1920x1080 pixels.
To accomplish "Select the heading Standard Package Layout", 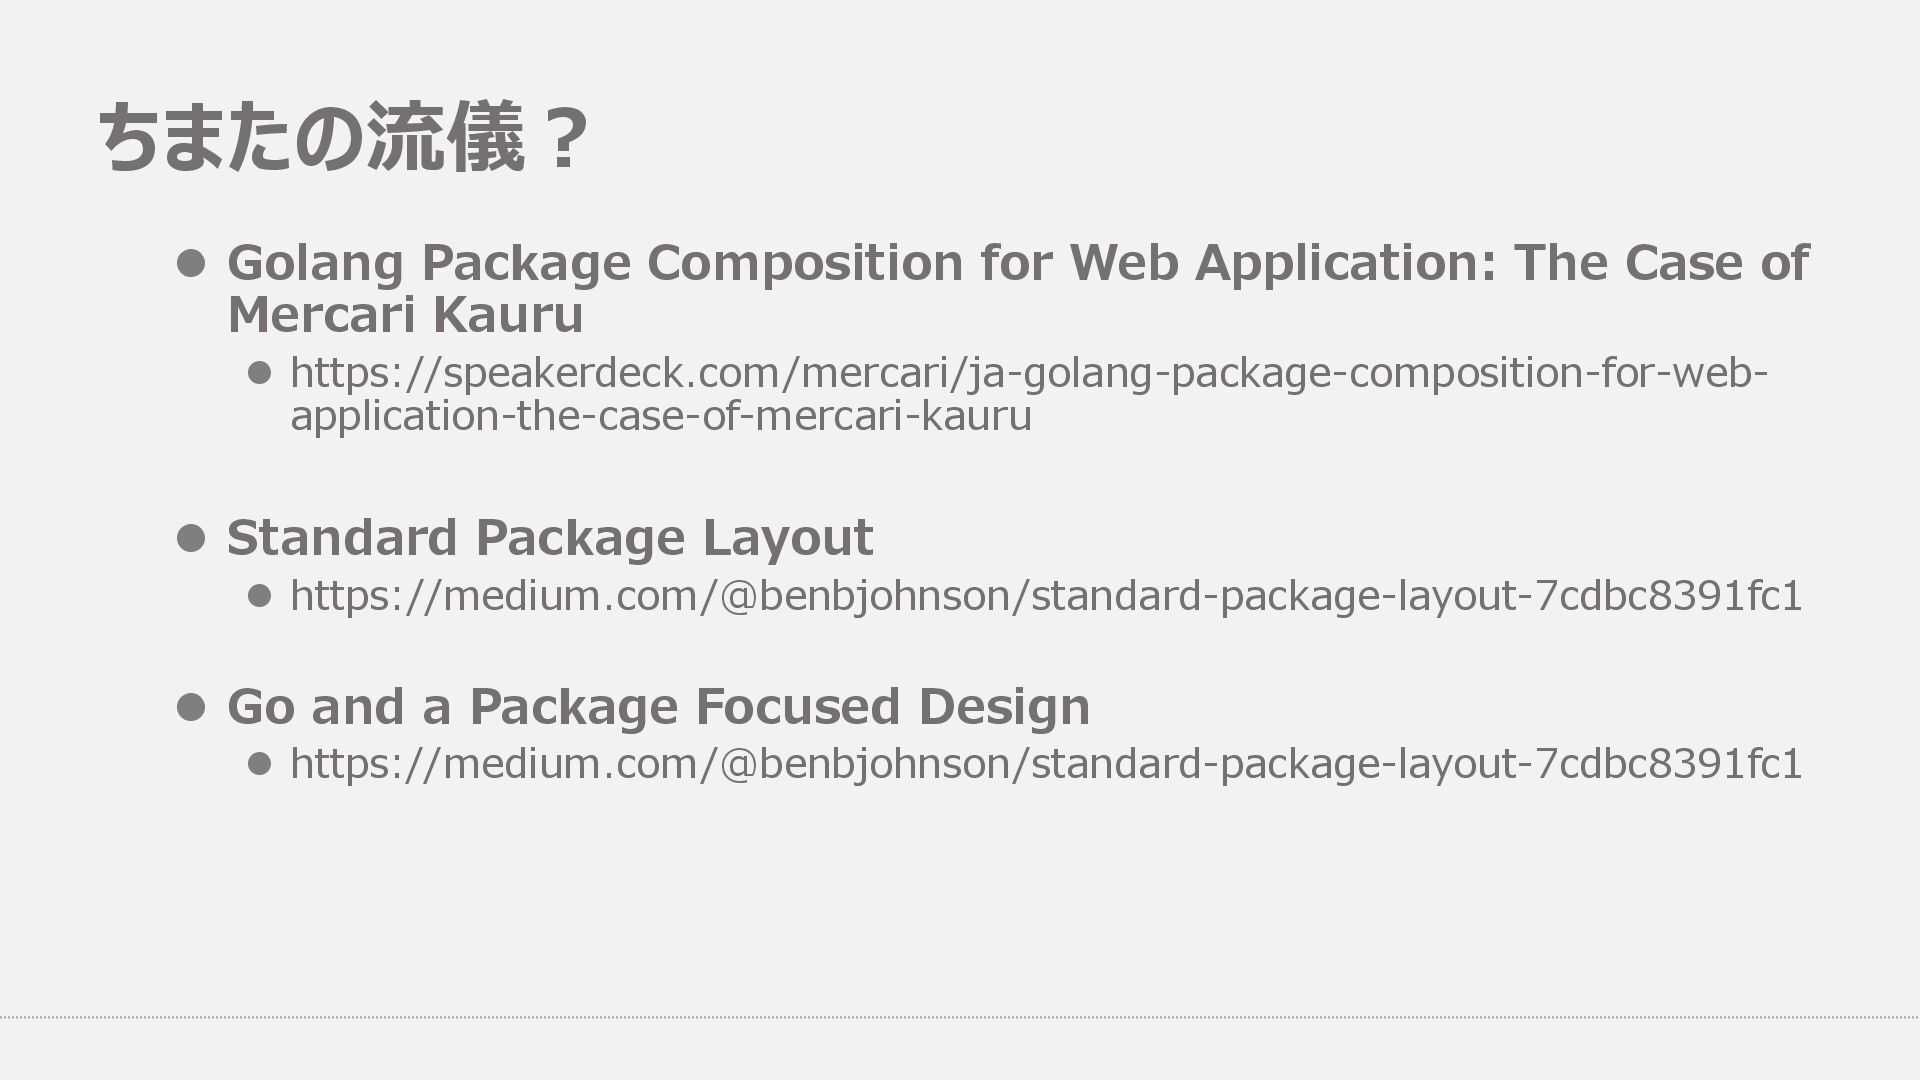I will tap(549, 538).
